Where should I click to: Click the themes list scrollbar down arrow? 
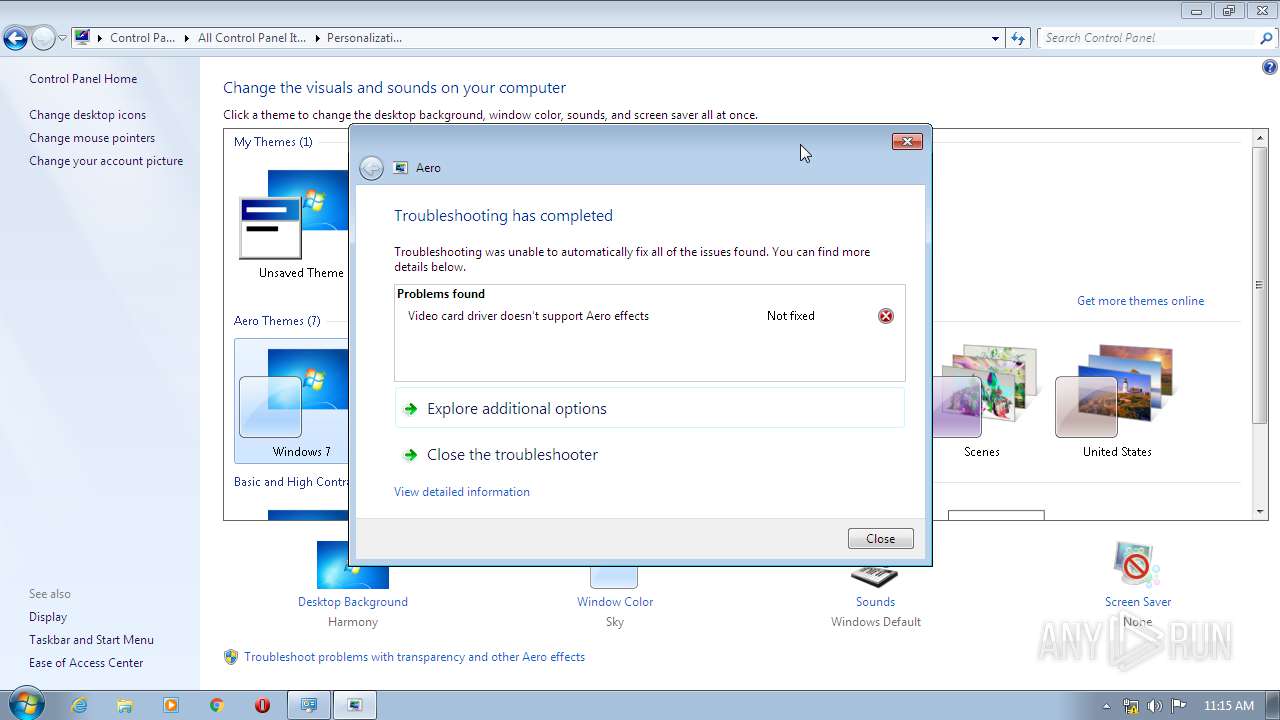coord(1260,512)
